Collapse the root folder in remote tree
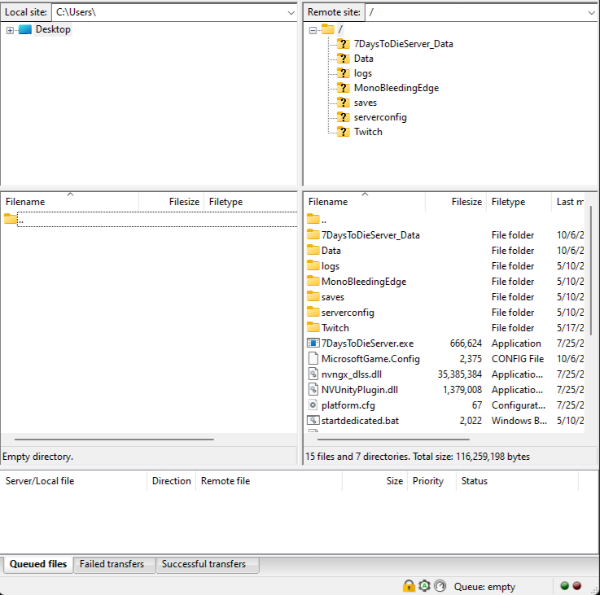Image resolution: width=600 pixels, height=595 pixels. tap(313, 30)
